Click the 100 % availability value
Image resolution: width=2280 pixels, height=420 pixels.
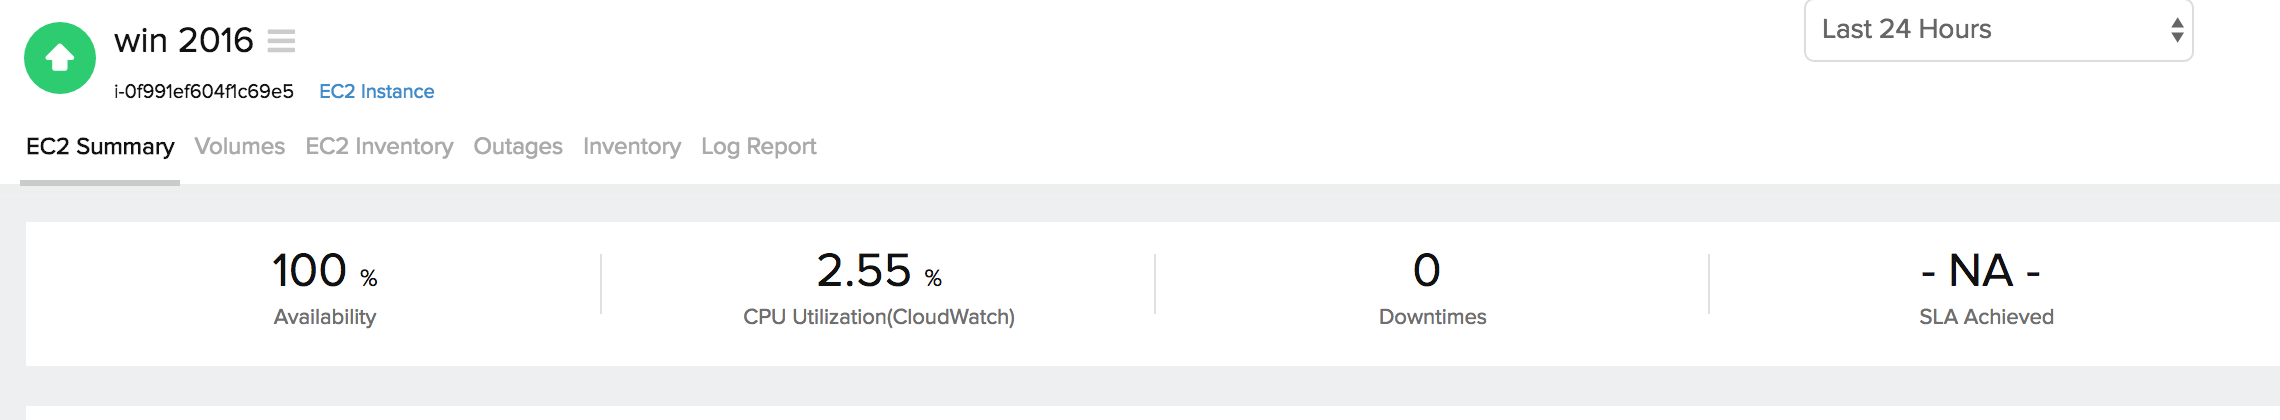click(x=324, y=271)
